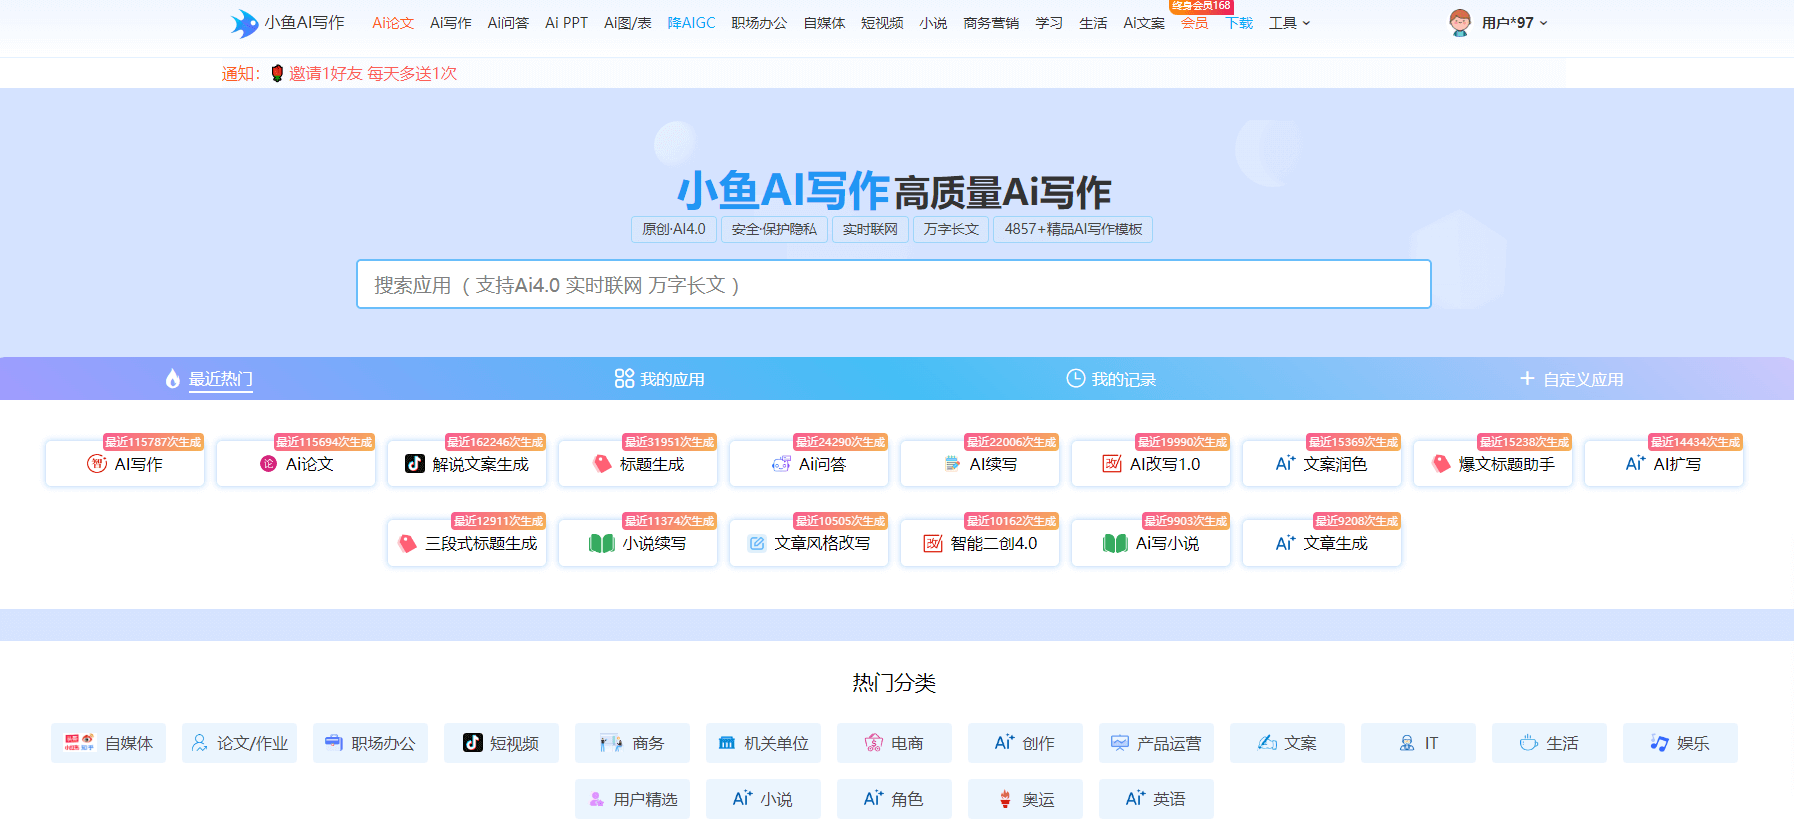Click the red tag icon for 标题生成

(601, 464)
